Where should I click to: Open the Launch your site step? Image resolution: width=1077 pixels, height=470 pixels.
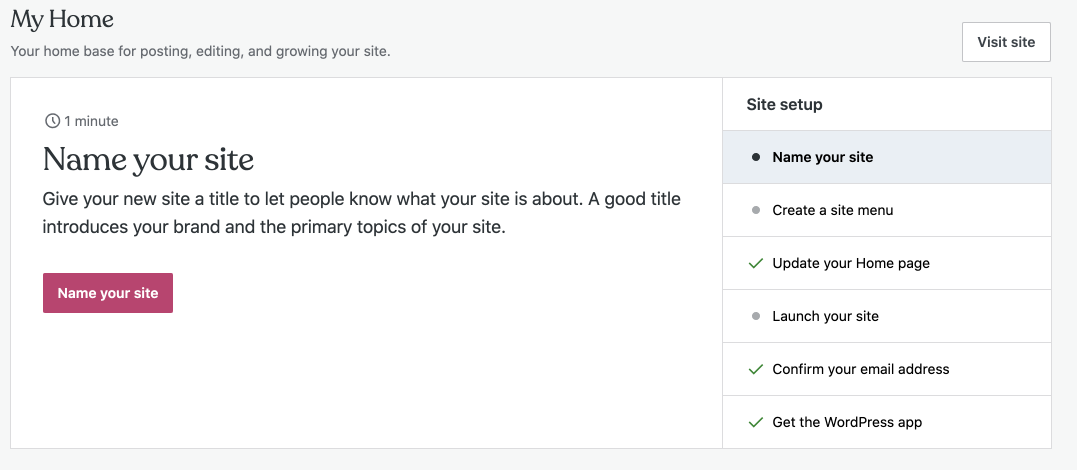tap(825, 316)
